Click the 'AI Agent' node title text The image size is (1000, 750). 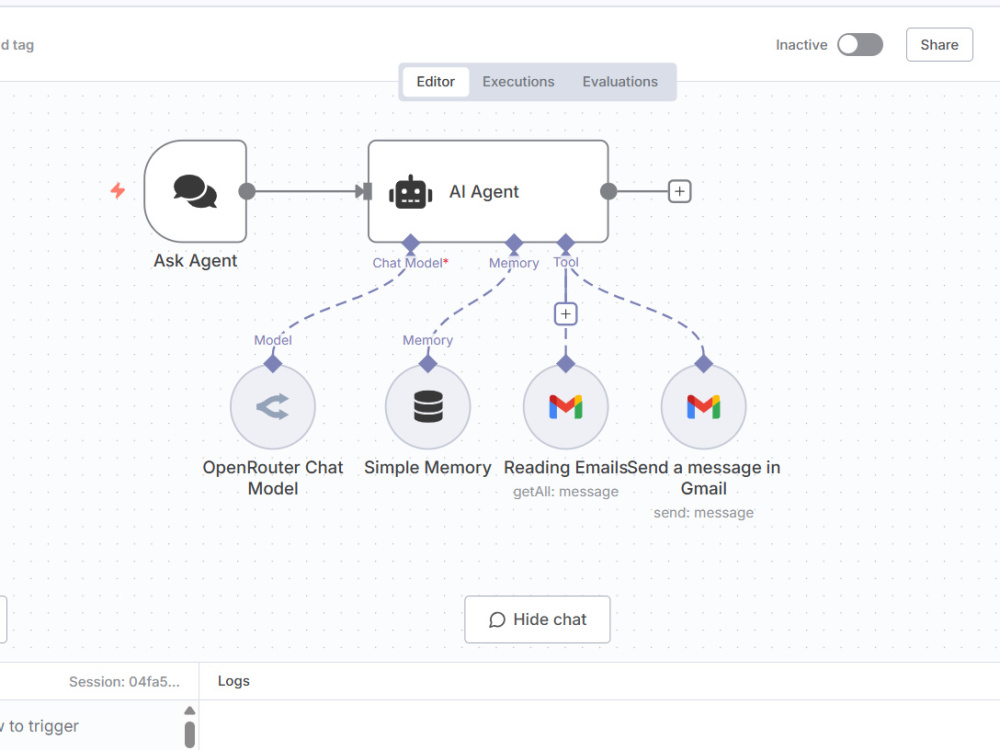click(484, 191)
